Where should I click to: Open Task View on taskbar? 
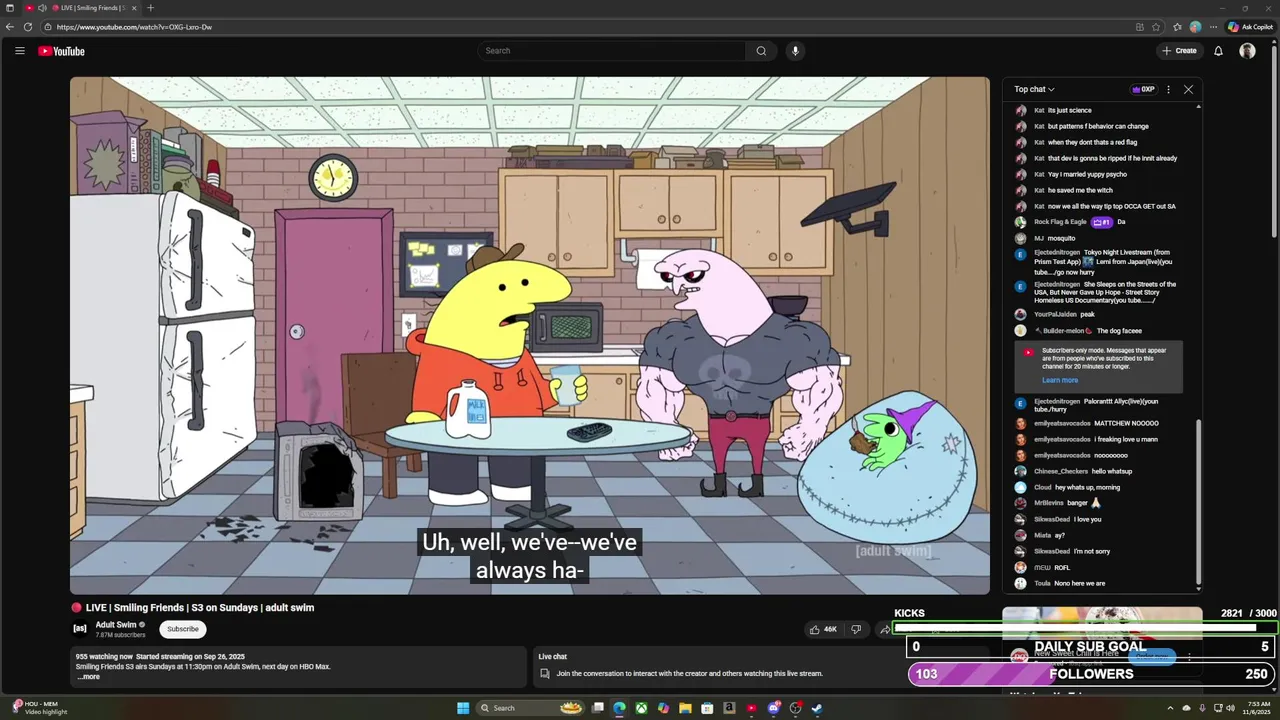pos(598,708)
